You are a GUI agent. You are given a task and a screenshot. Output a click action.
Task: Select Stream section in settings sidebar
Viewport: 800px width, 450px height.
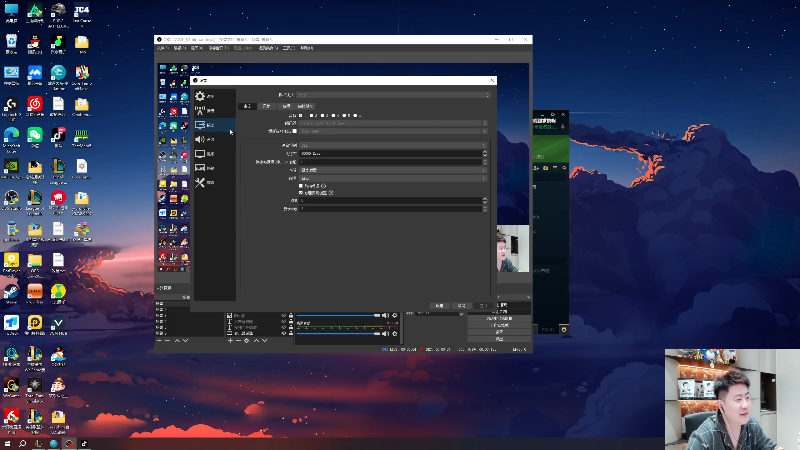200,110
